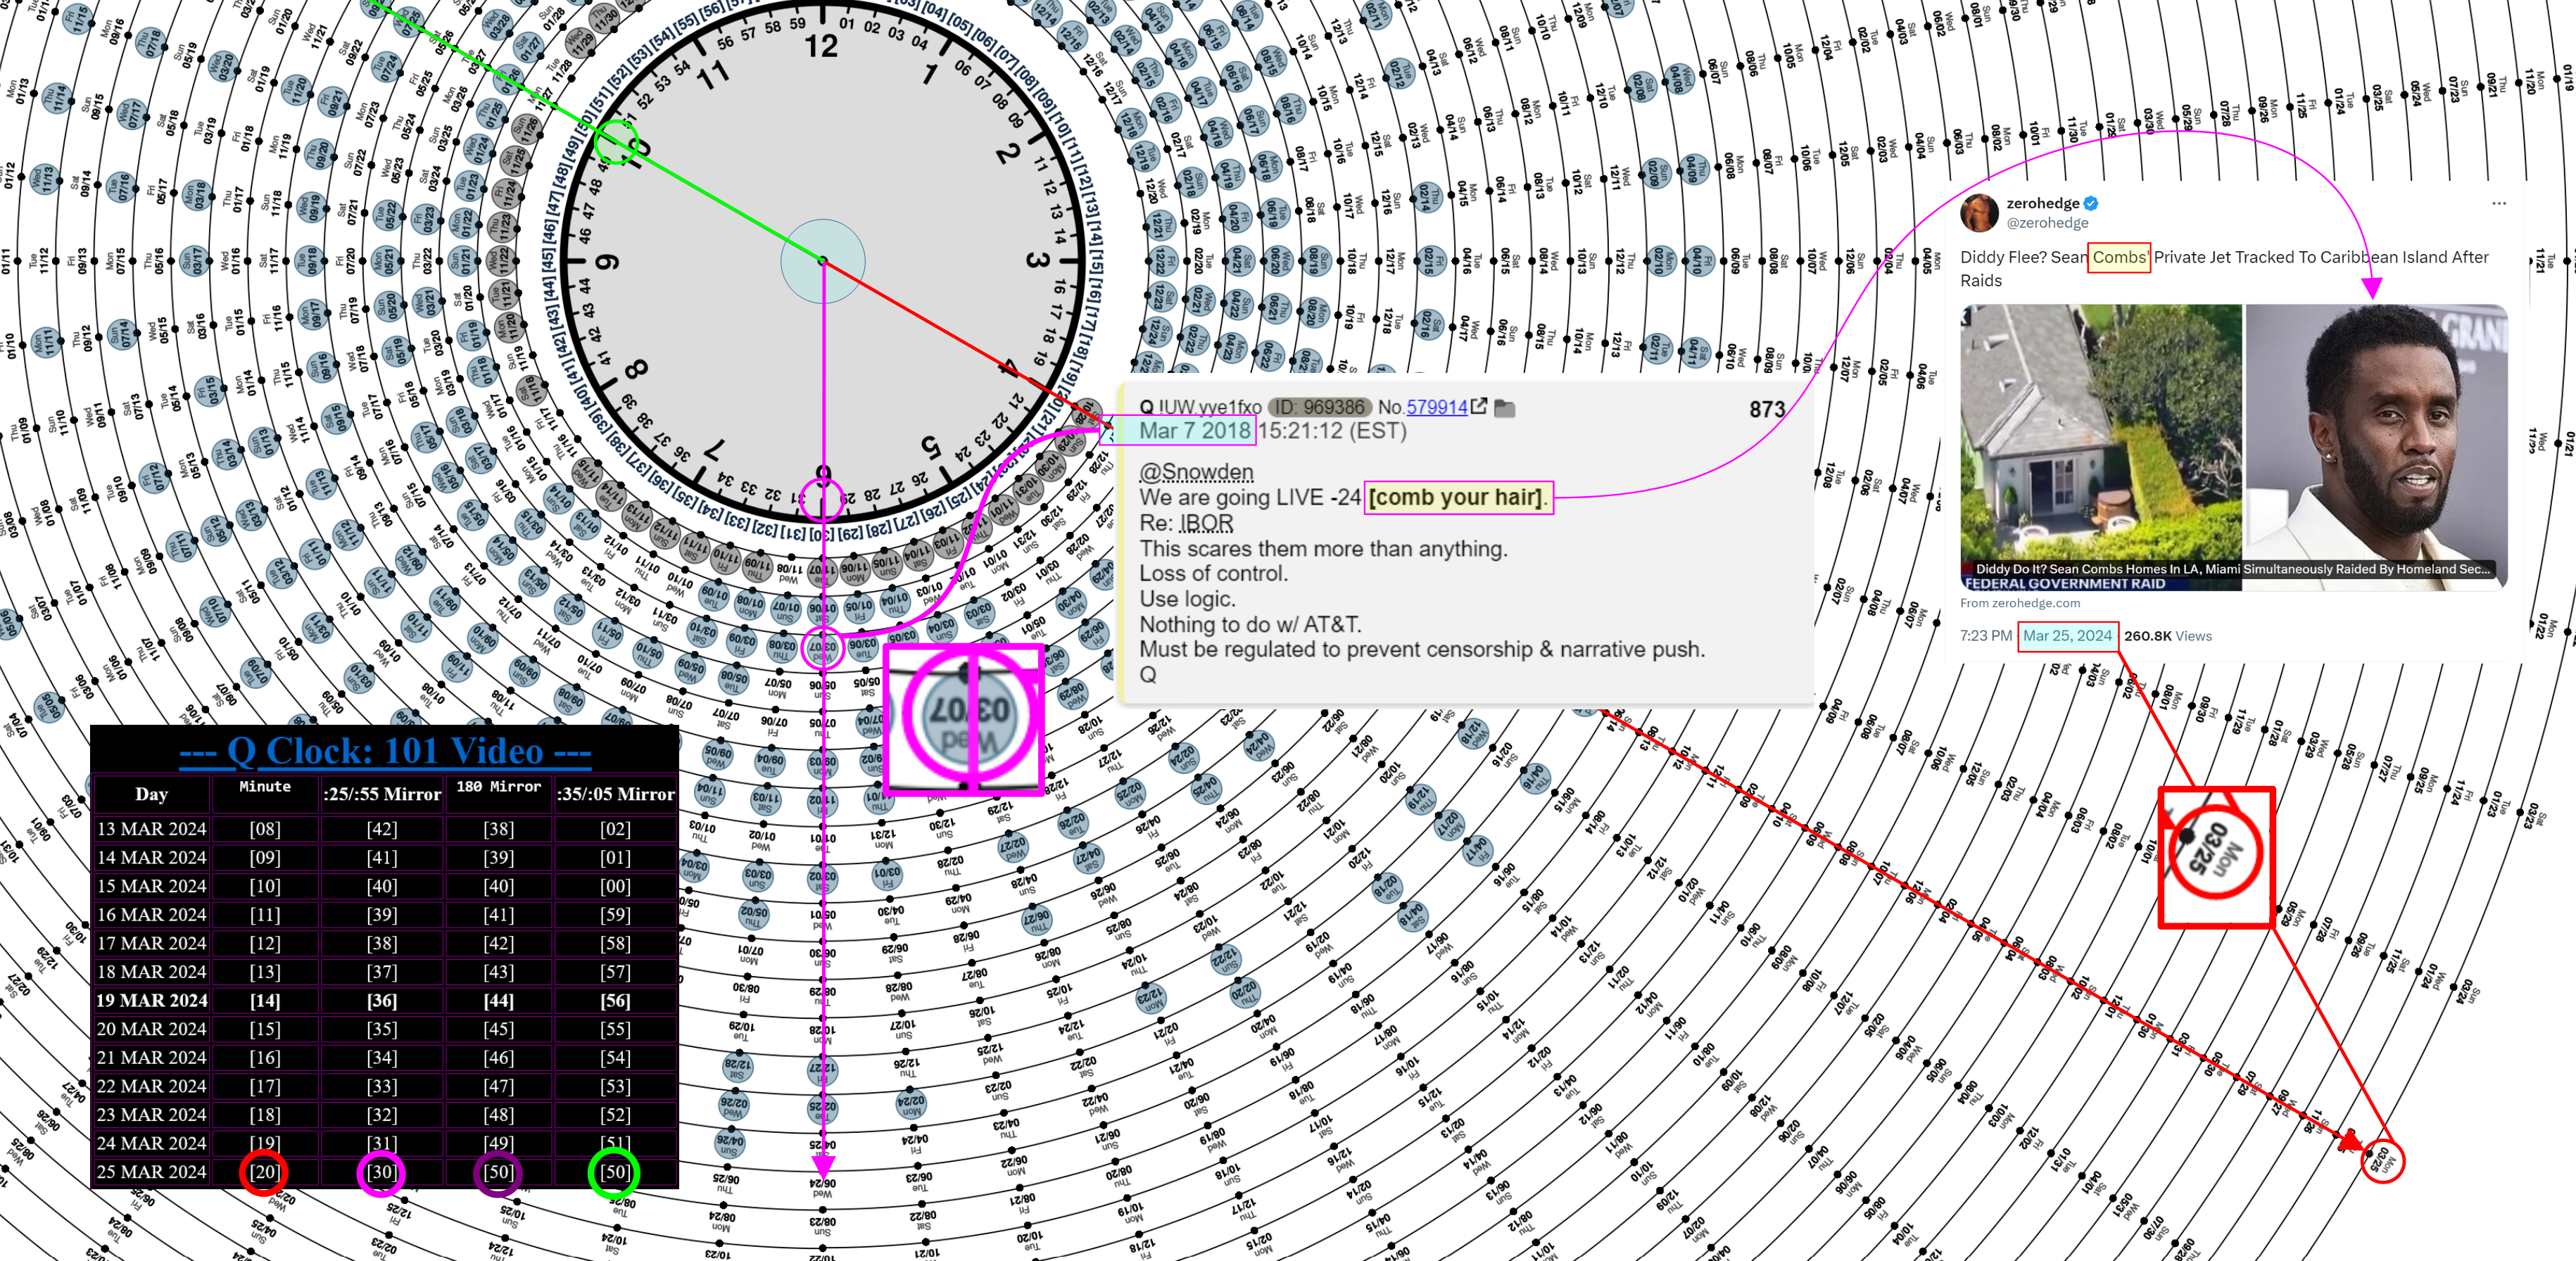Click the :25/:55 Mirror column header
The width and height of the screenshot is (2576, 1261).
click(382, 794)
